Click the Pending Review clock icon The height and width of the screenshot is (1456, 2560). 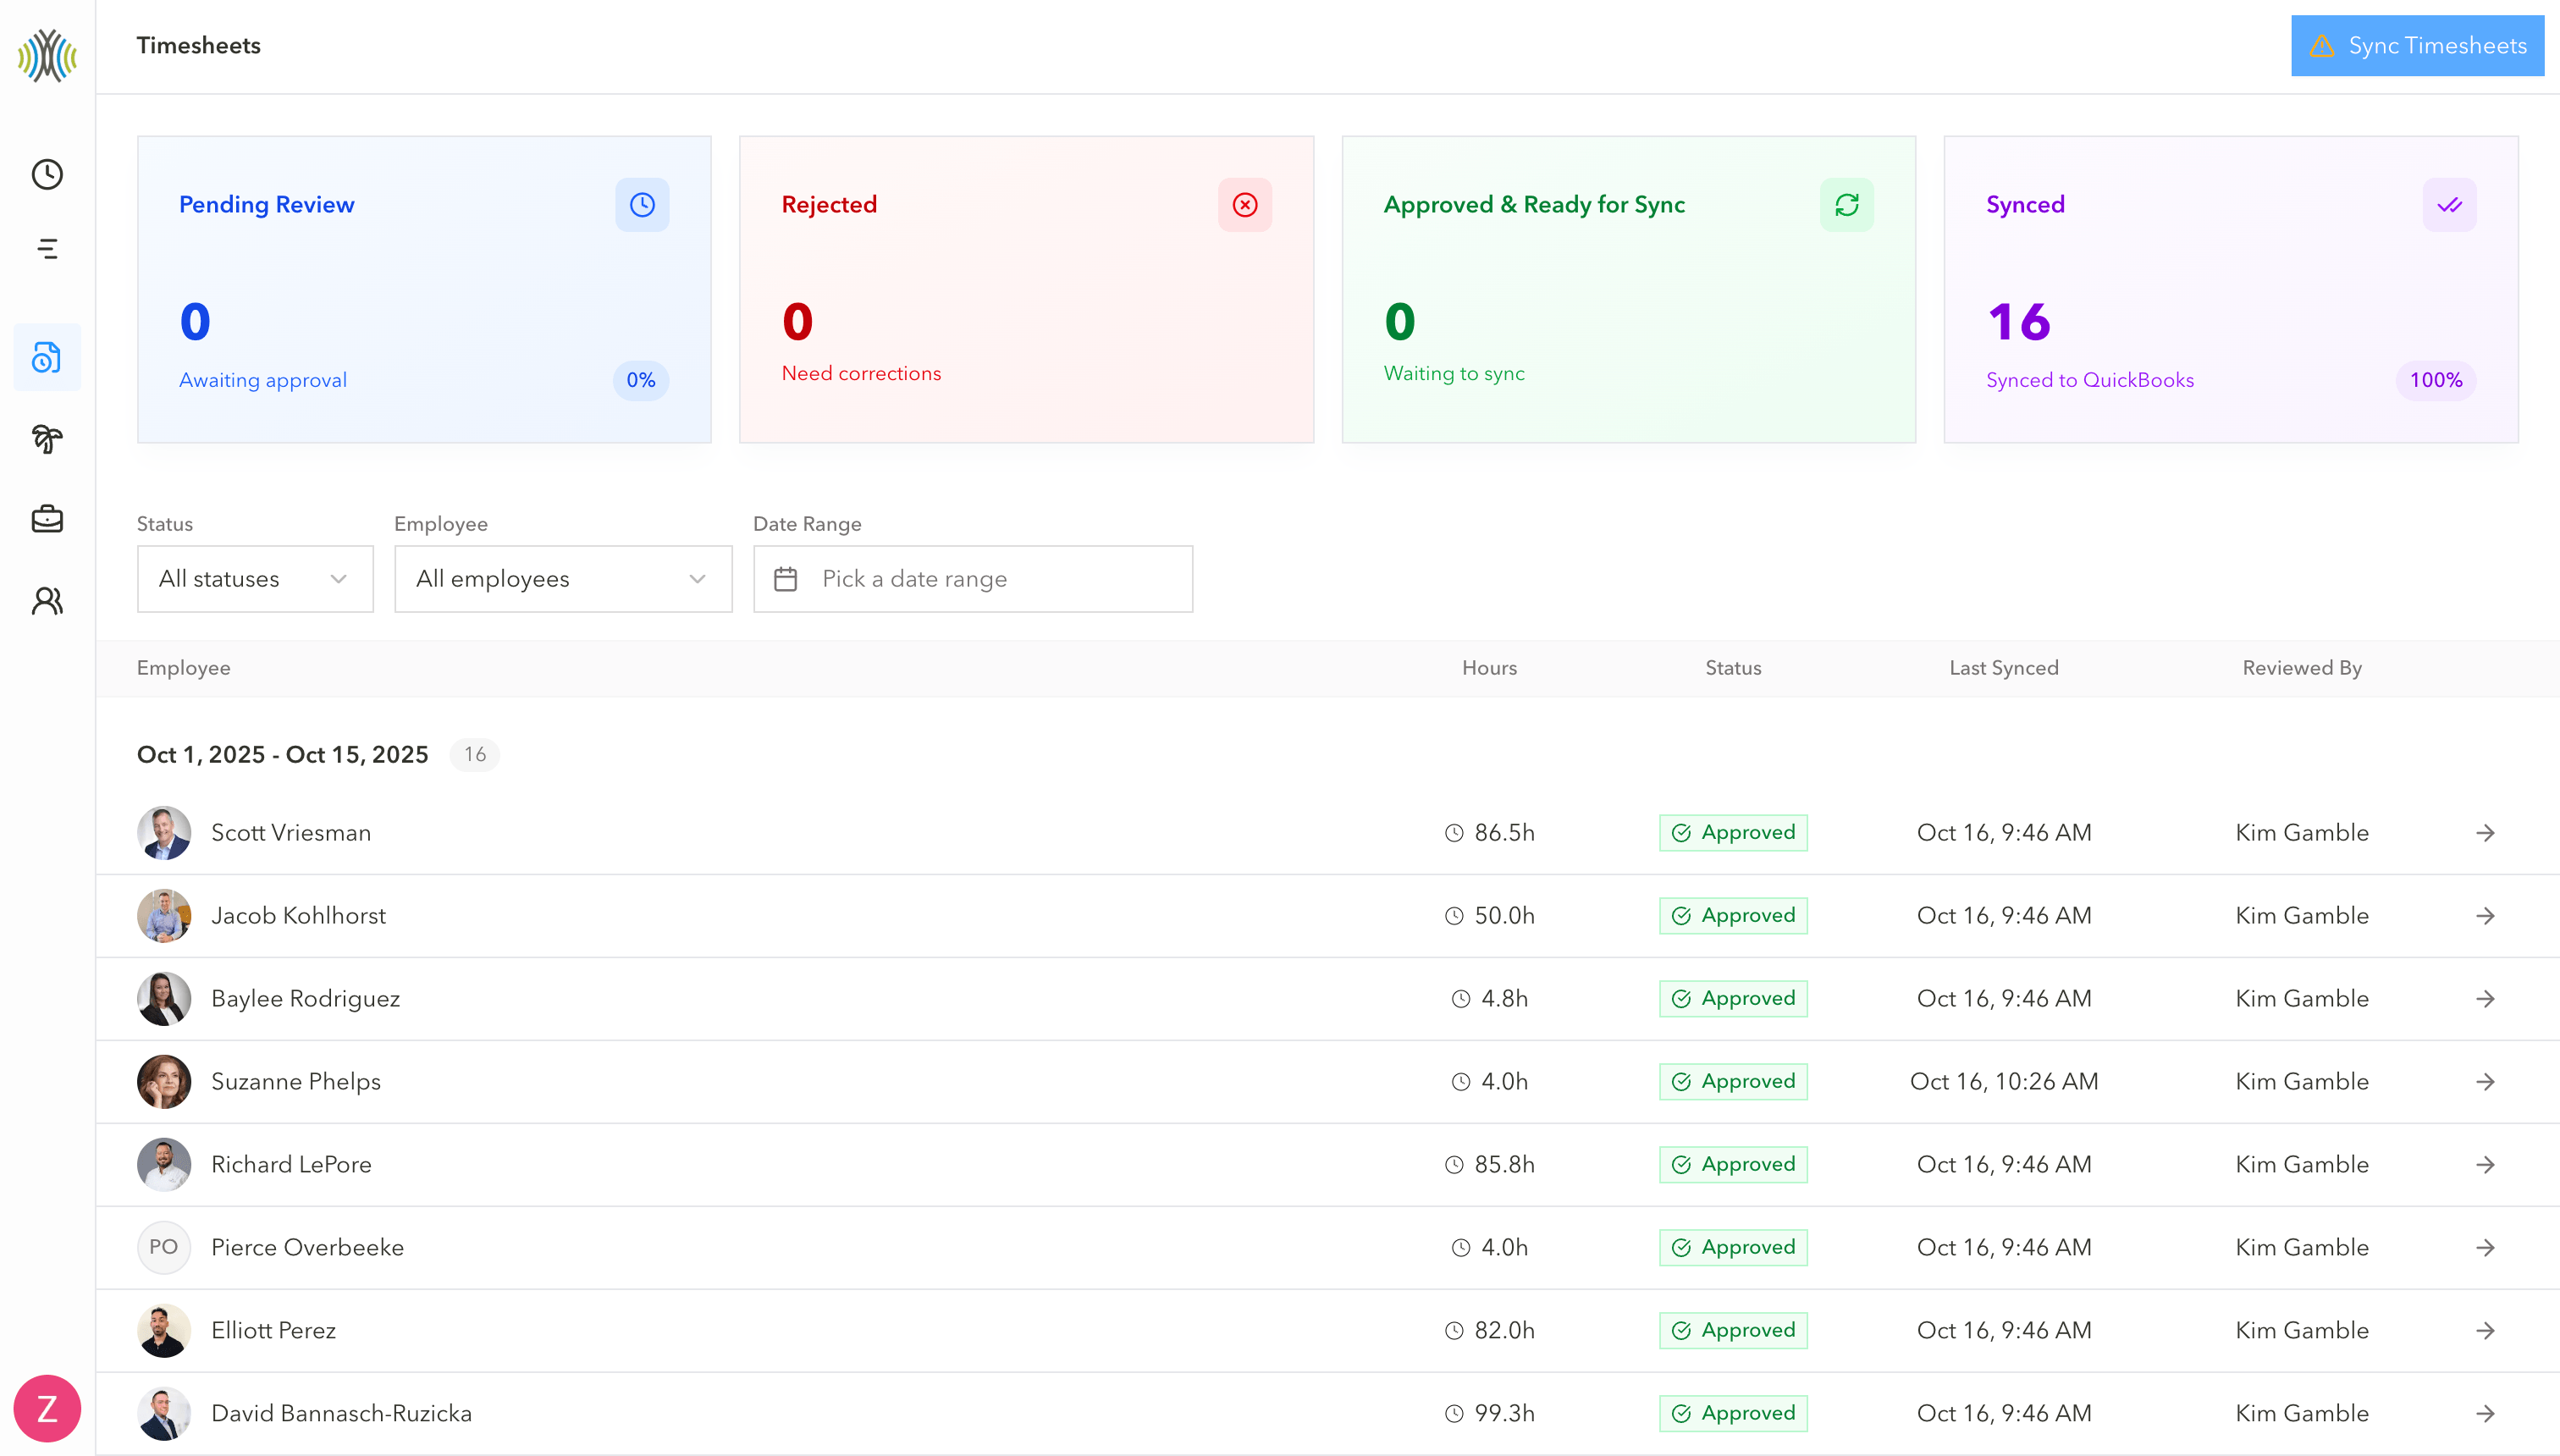[642, 205]
